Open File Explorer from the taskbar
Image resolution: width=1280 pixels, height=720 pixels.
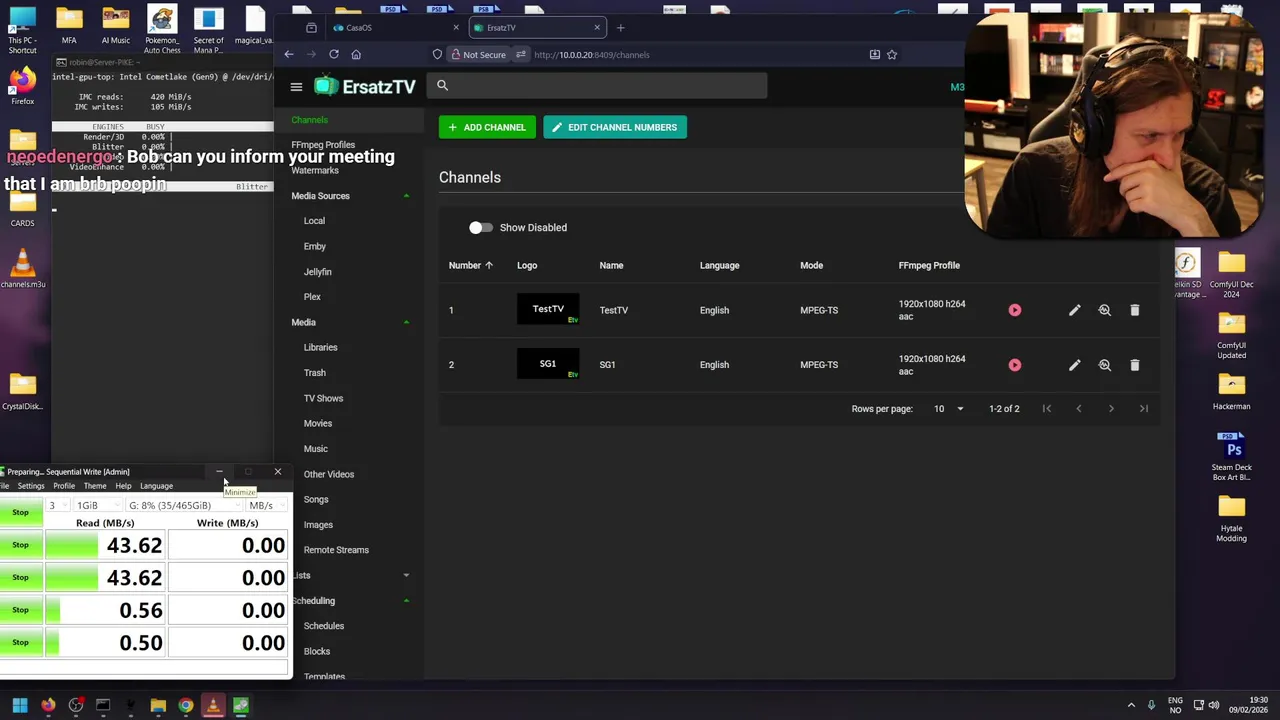coord(158,705)
